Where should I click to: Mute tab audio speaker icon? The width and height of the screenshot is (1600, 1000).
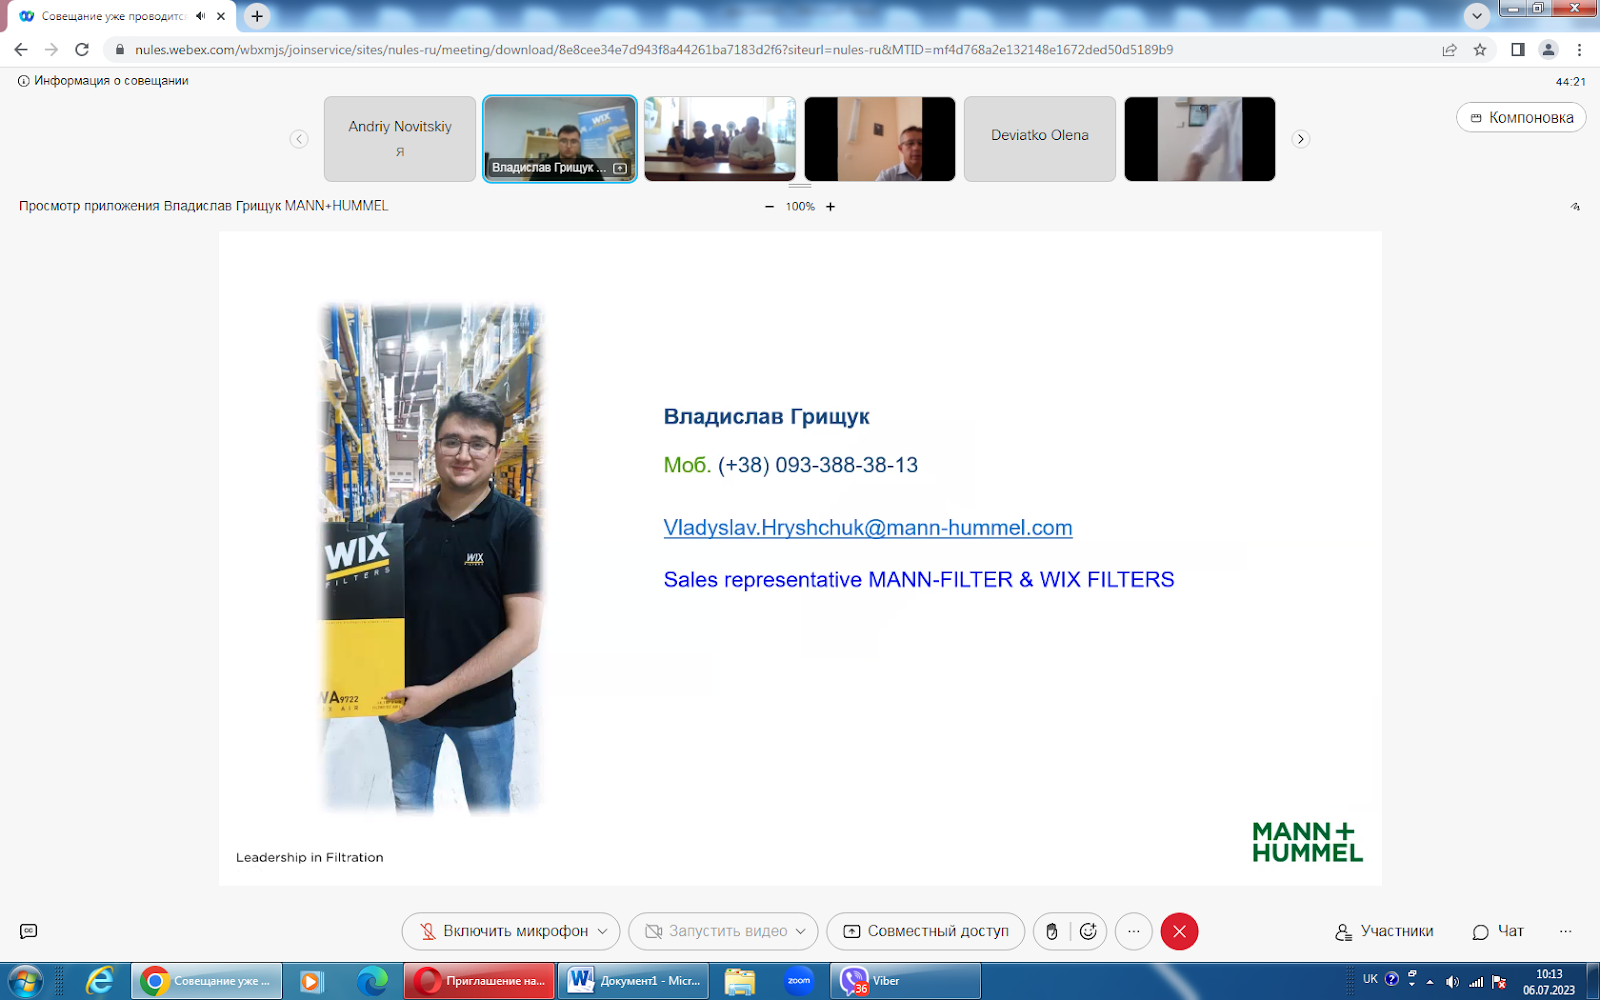point(200,16)
